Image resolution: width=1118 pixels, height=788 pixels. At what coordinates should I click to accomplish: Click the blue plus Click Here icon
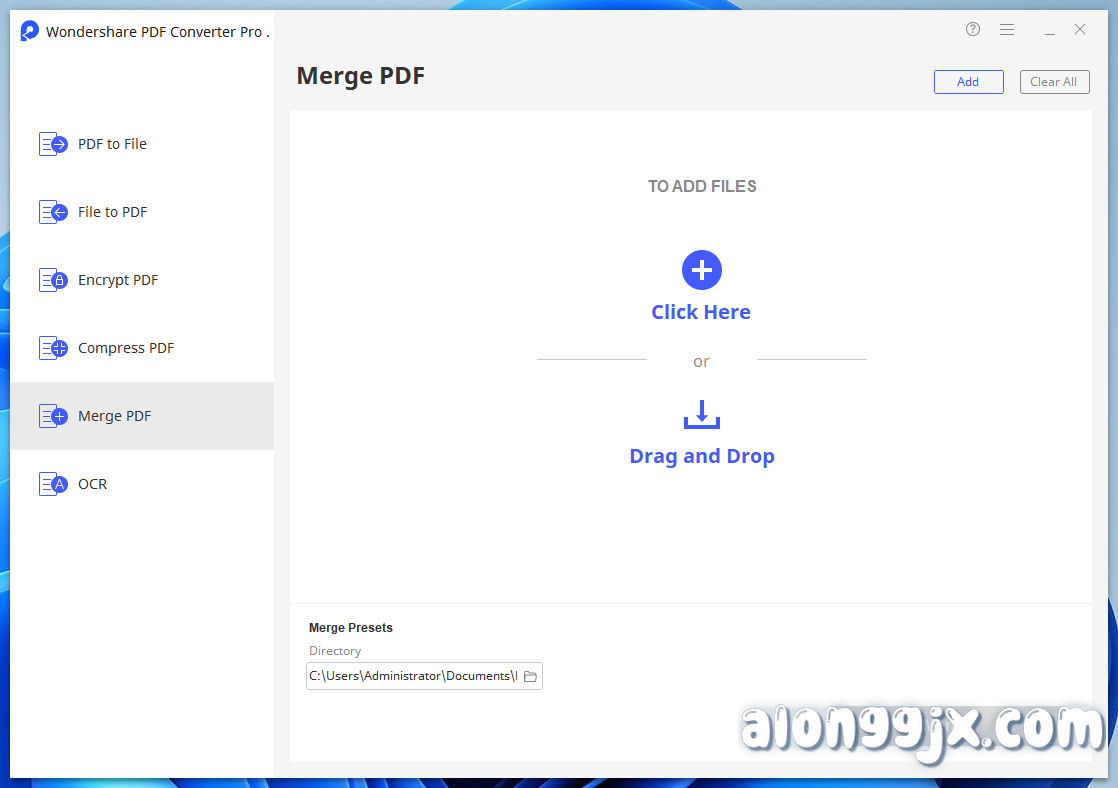(x=701, y=269)
